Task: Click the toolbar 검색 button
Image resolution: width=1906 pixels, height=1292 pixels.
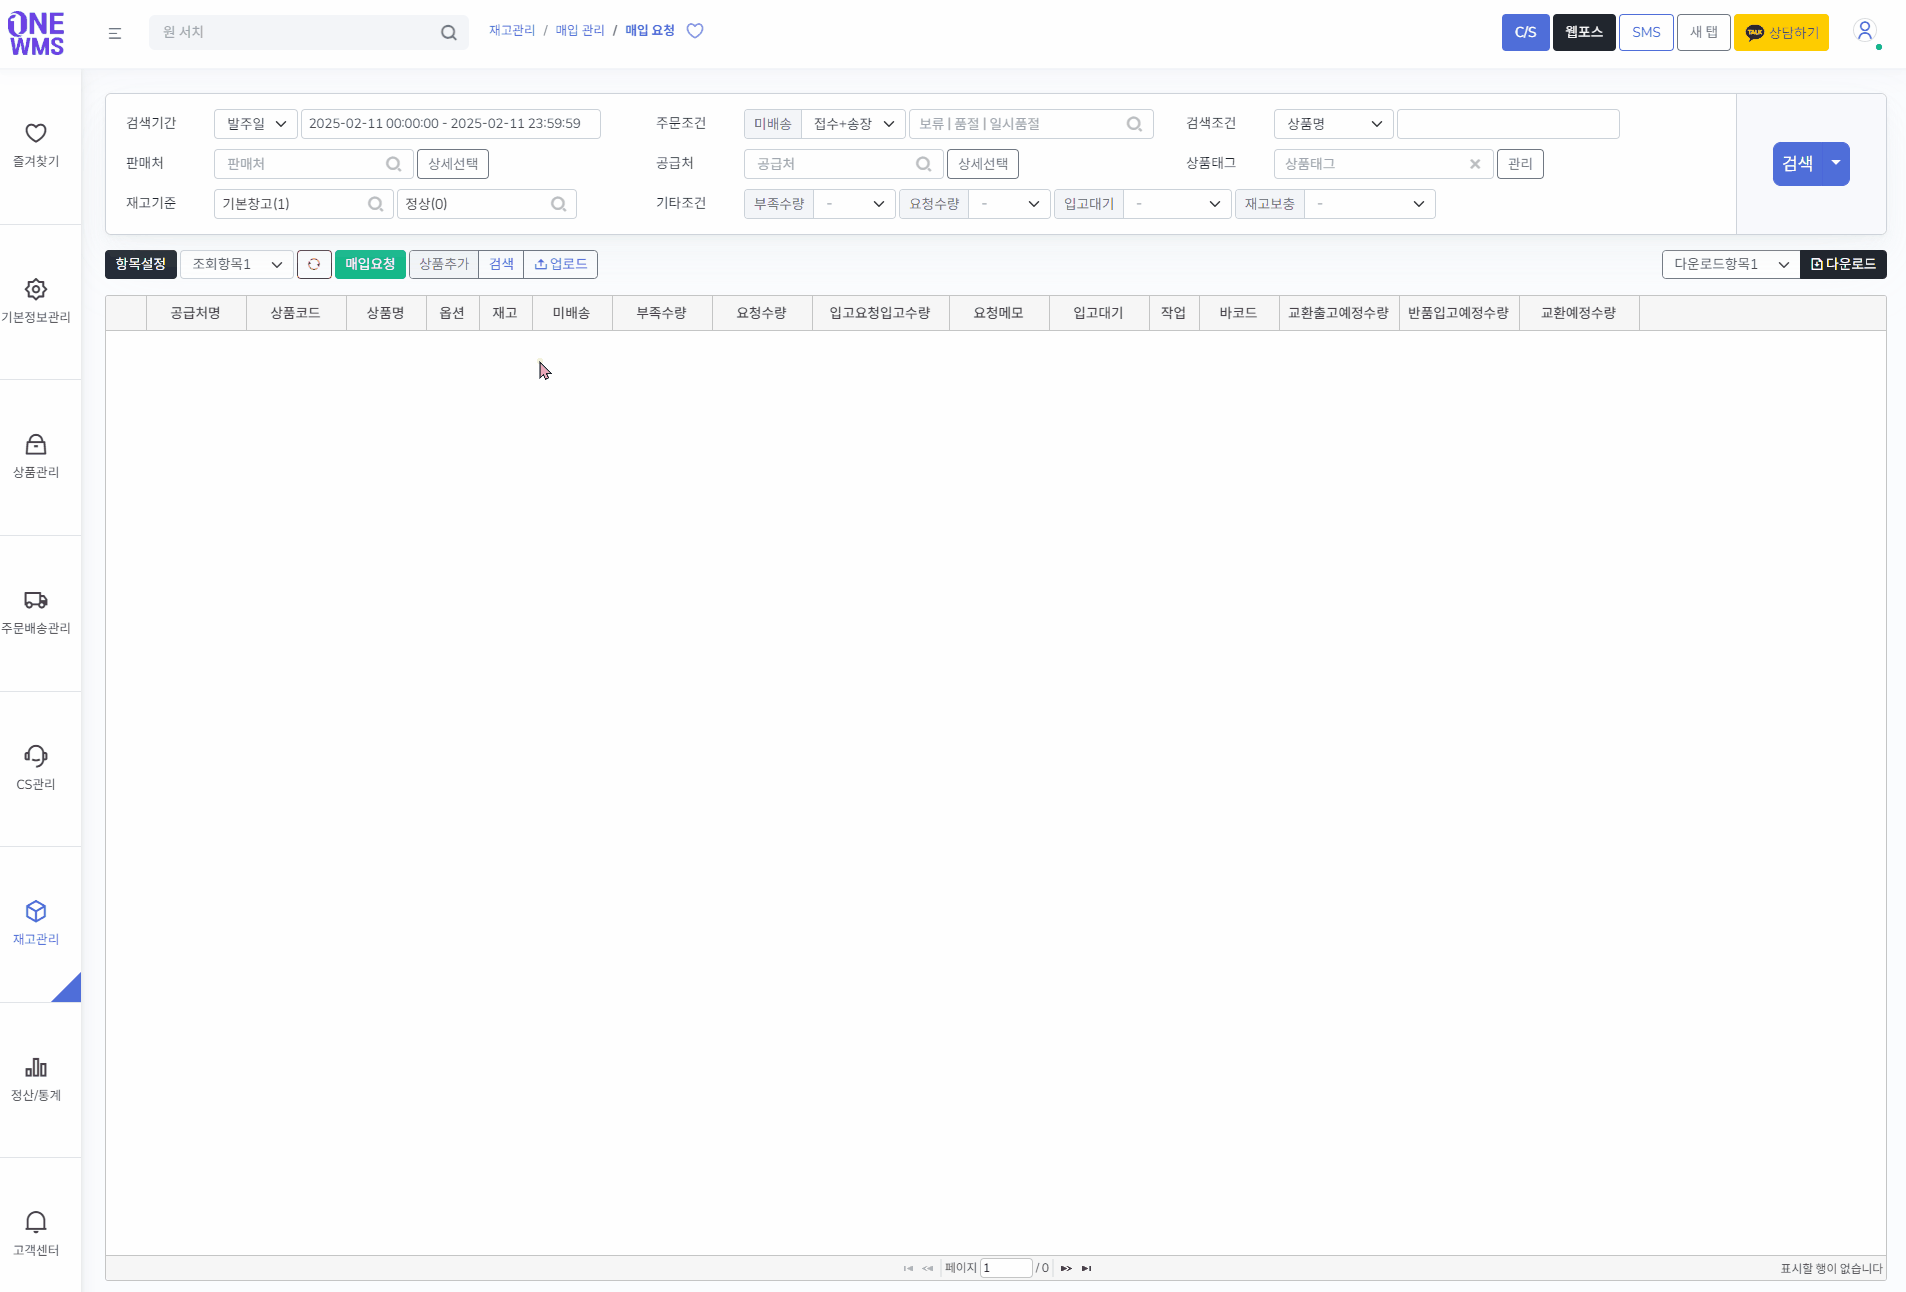Action: 501,264
